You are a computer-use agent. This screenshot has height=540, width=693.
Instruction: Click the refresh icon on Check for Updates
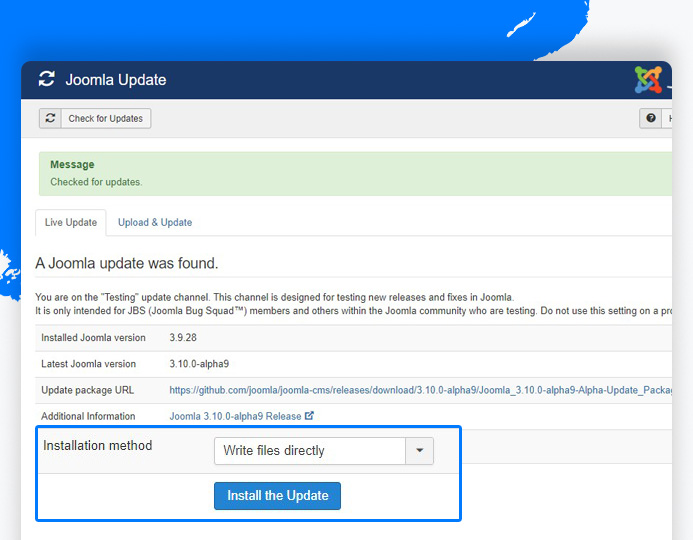[x=50, y=118]
